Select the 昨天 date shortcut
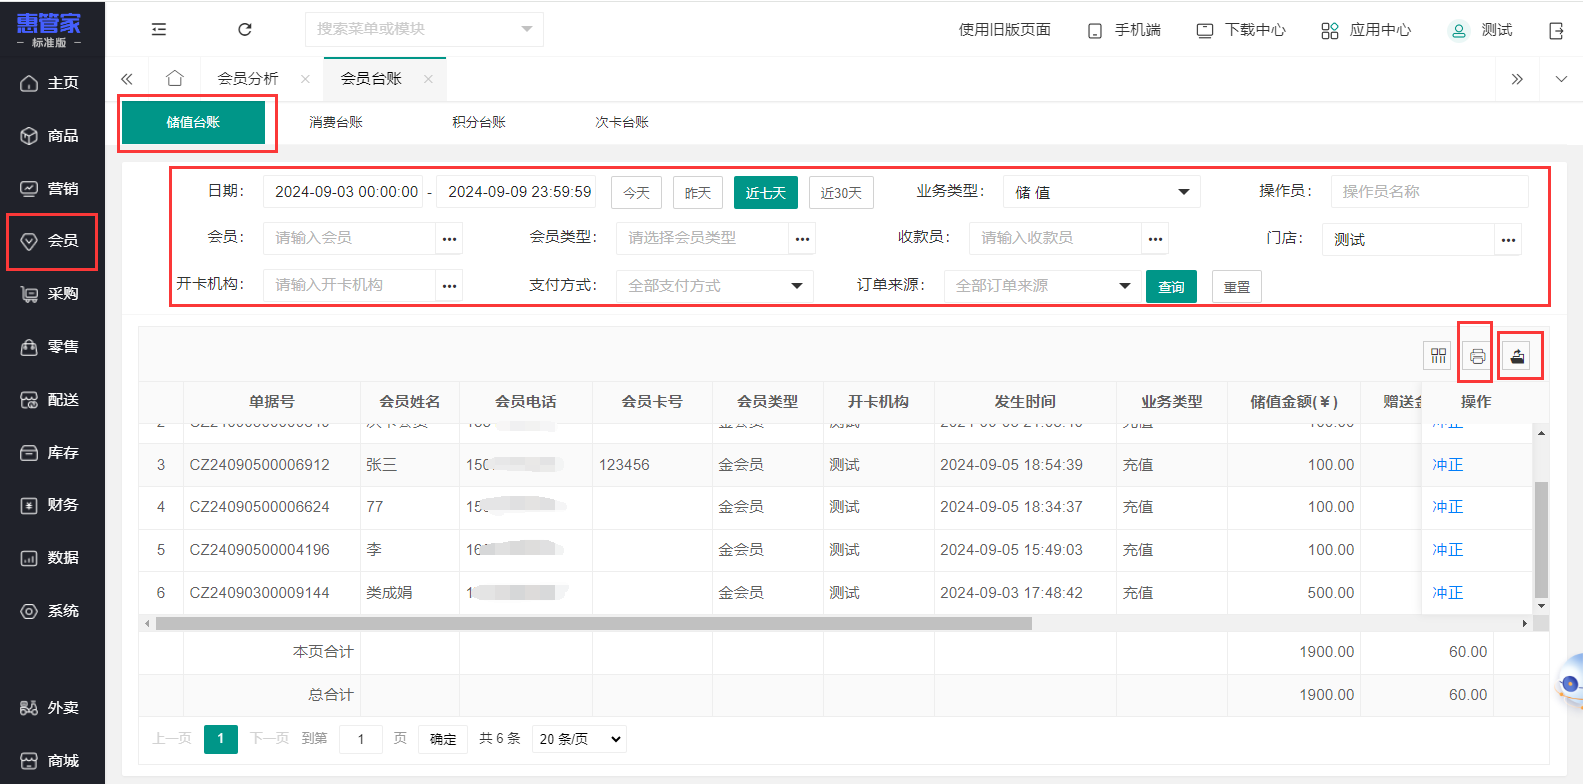This screenshot has width=1583, height=784. tap(698, 193)
